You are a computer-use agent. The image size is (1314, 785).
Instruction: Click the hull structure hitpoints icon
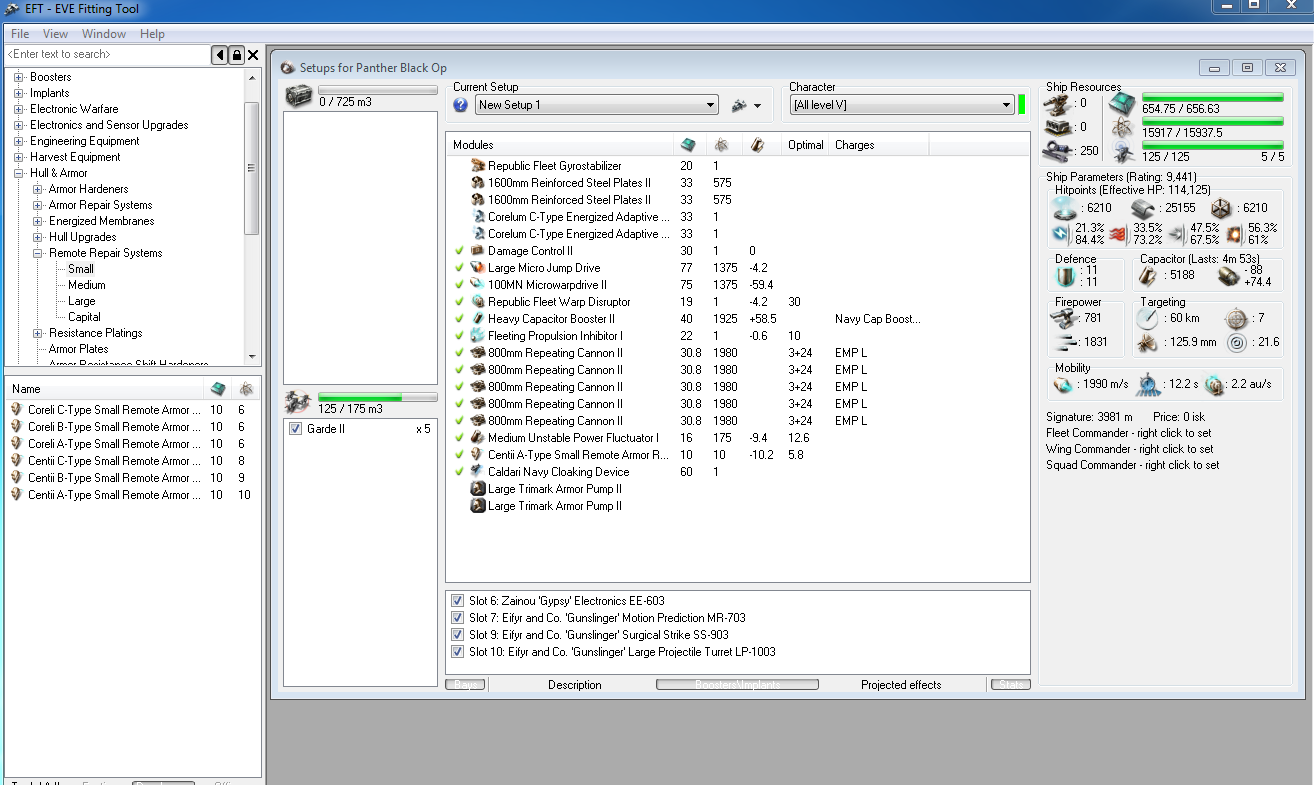(x=1223, y=208)
